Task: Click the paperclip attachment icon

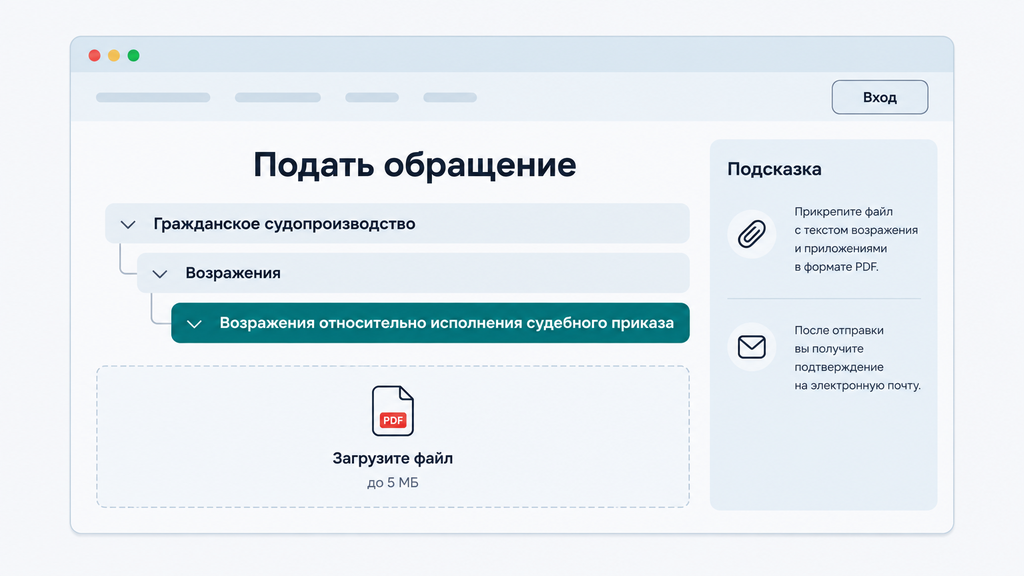Action: [752, 234]
